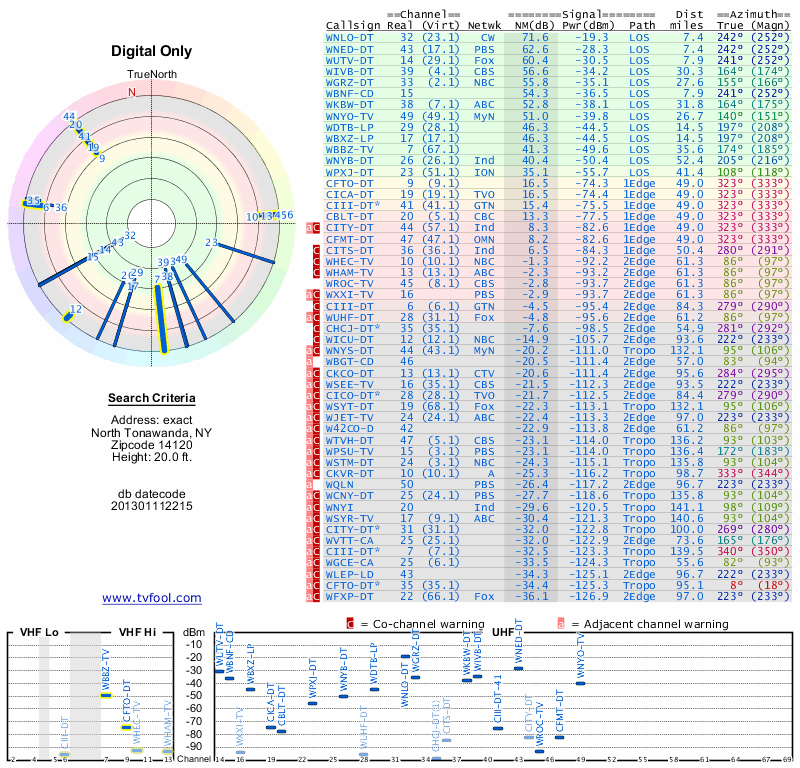This screenshot has height=768, width=800.
Task: Click the WVTT-CA callsign
Action: coord(349,540)
